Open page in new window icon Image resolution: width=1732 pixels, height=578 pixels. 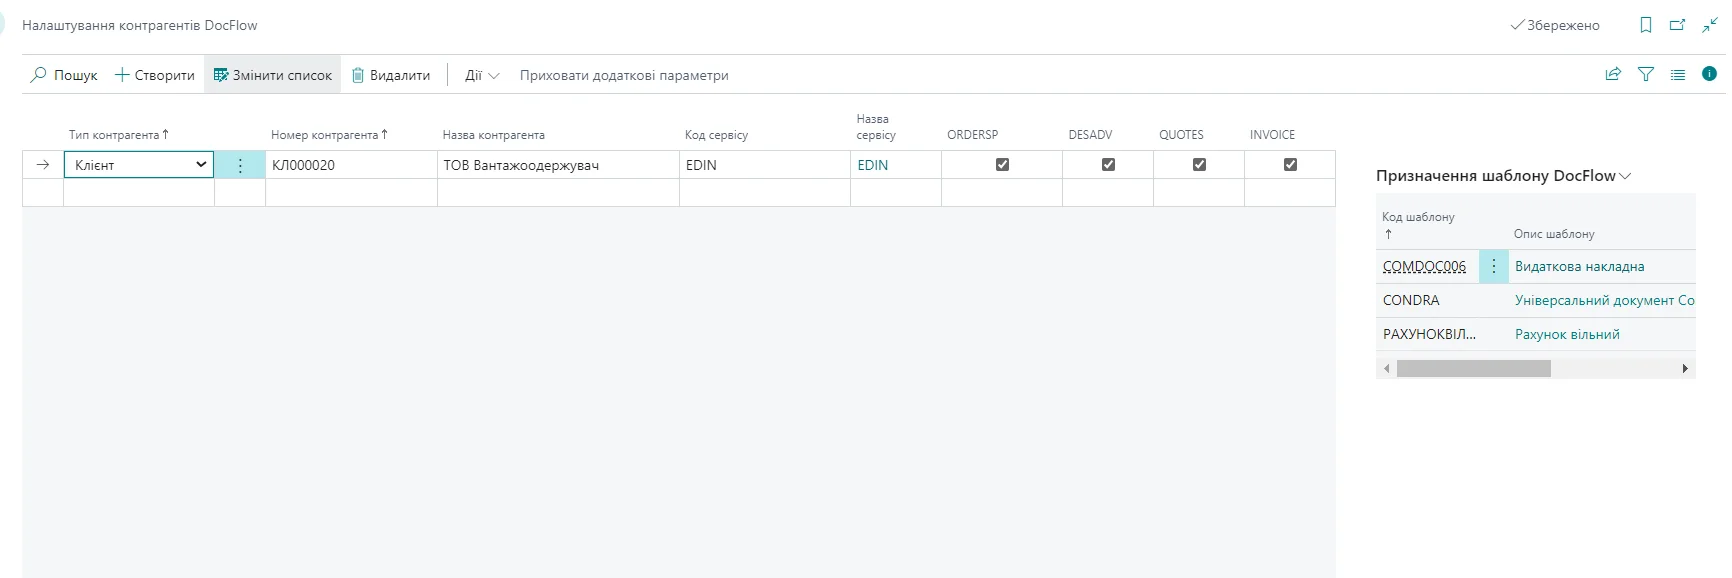click(1677, 25)
